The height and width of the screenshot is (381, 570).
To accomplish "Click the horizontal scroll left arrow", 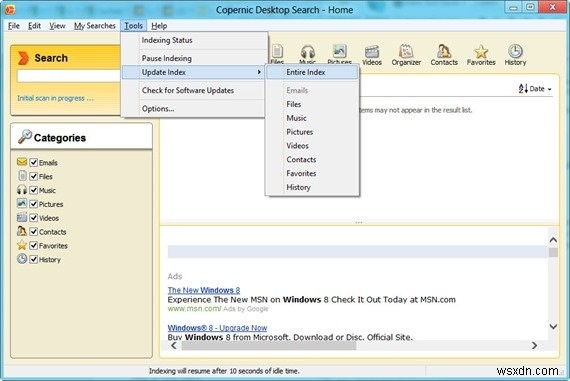I will coord(174,345).
